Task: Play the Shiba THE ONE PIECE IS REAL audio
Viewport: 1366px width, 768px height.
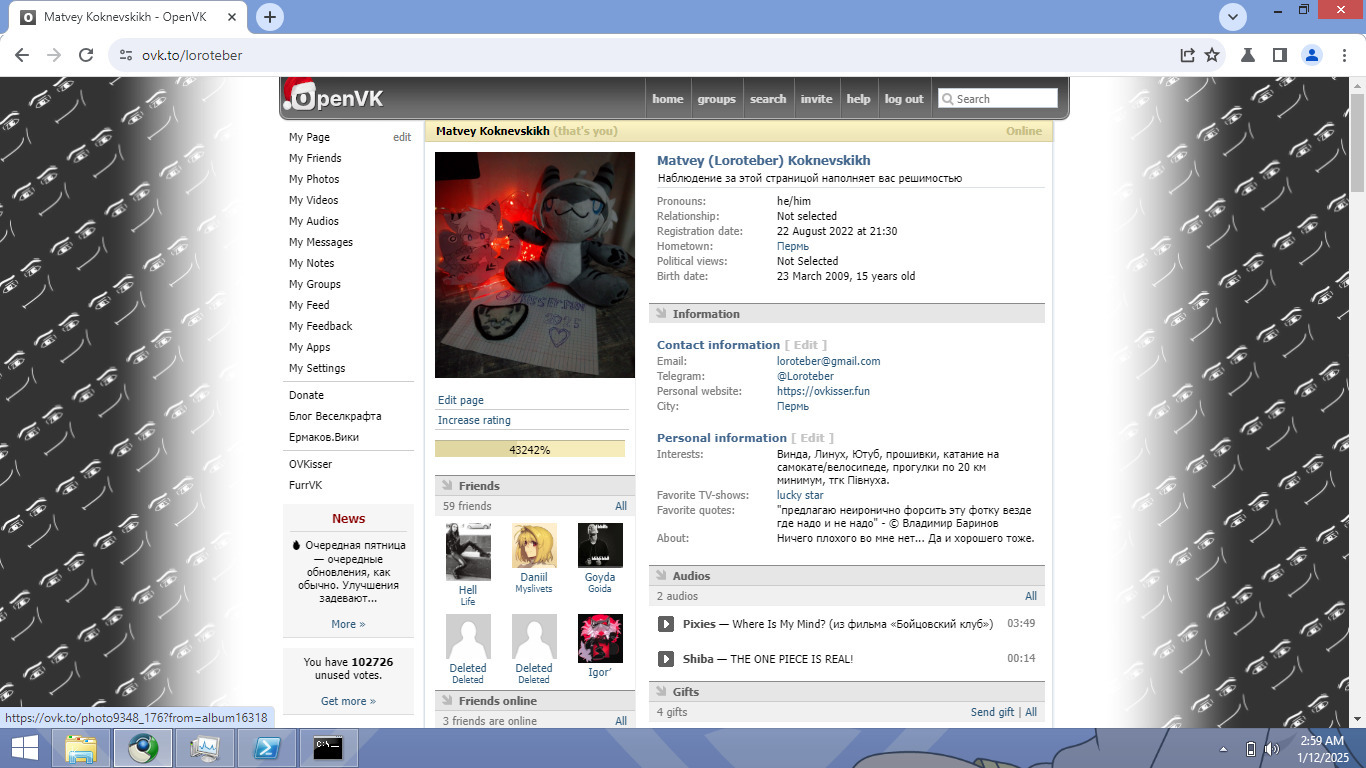Action: (x=666, y=659)
